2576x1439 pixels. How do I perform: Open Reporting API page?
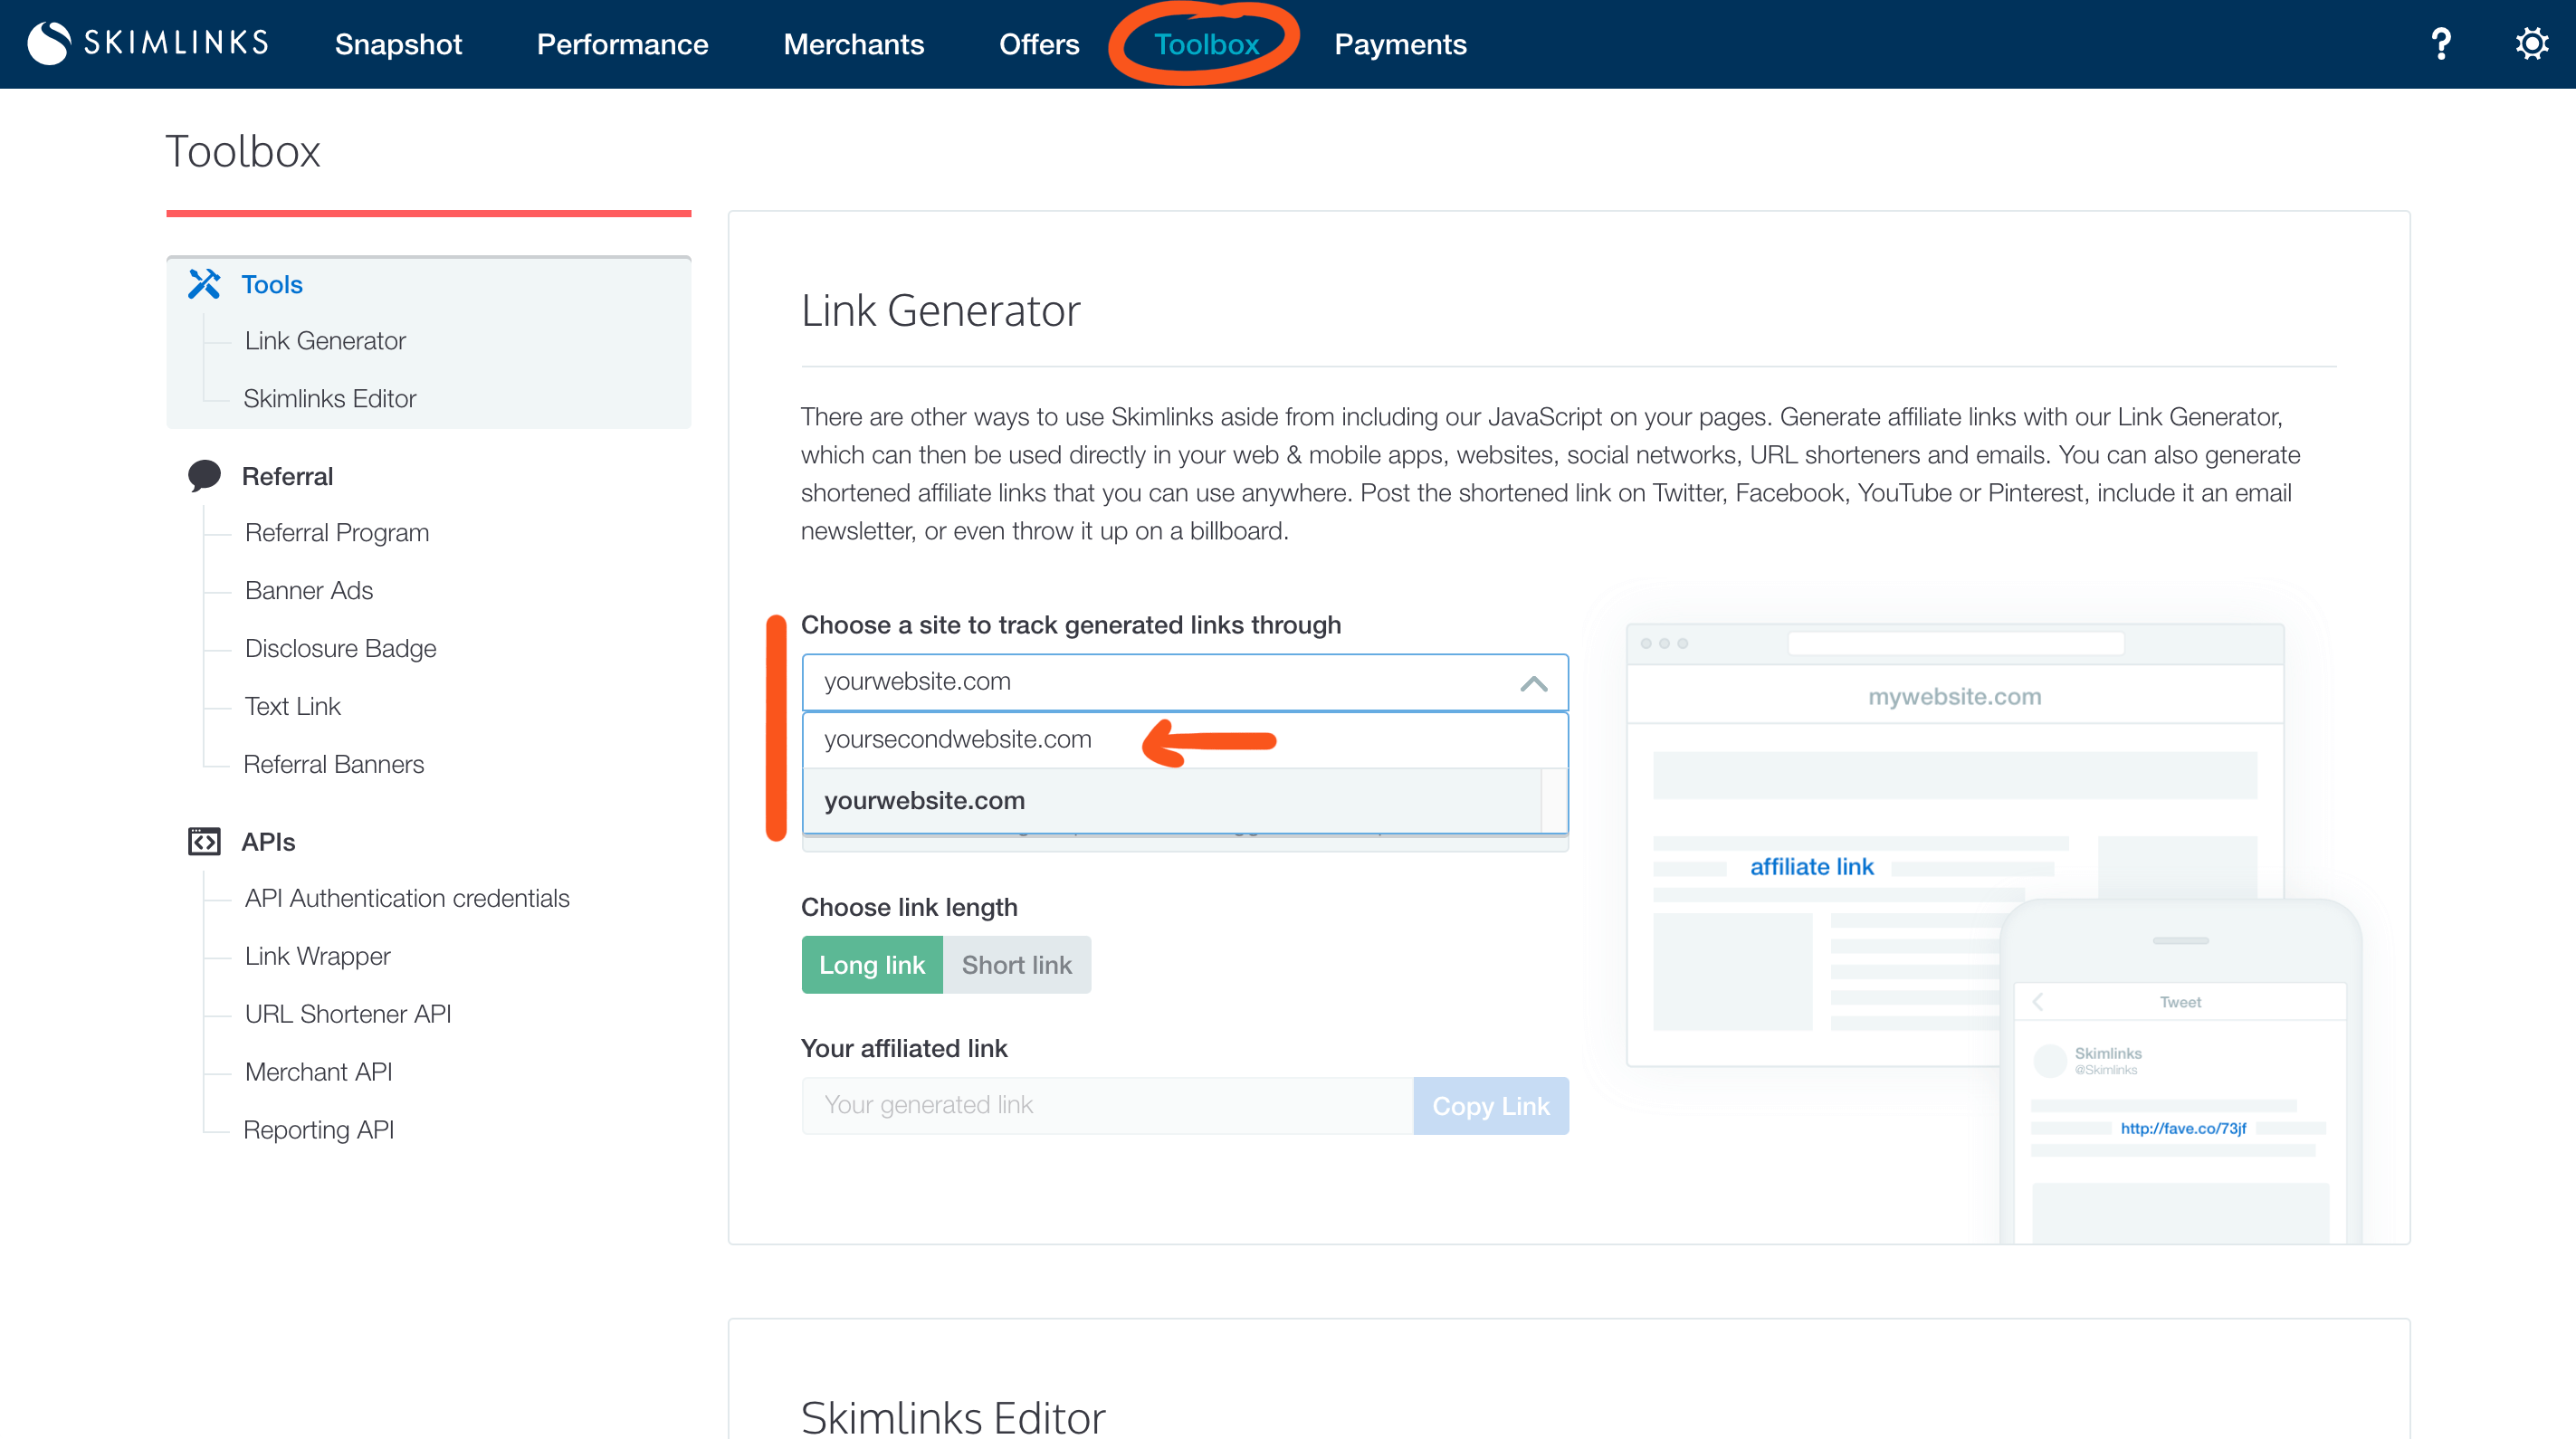pos(318,1131)
